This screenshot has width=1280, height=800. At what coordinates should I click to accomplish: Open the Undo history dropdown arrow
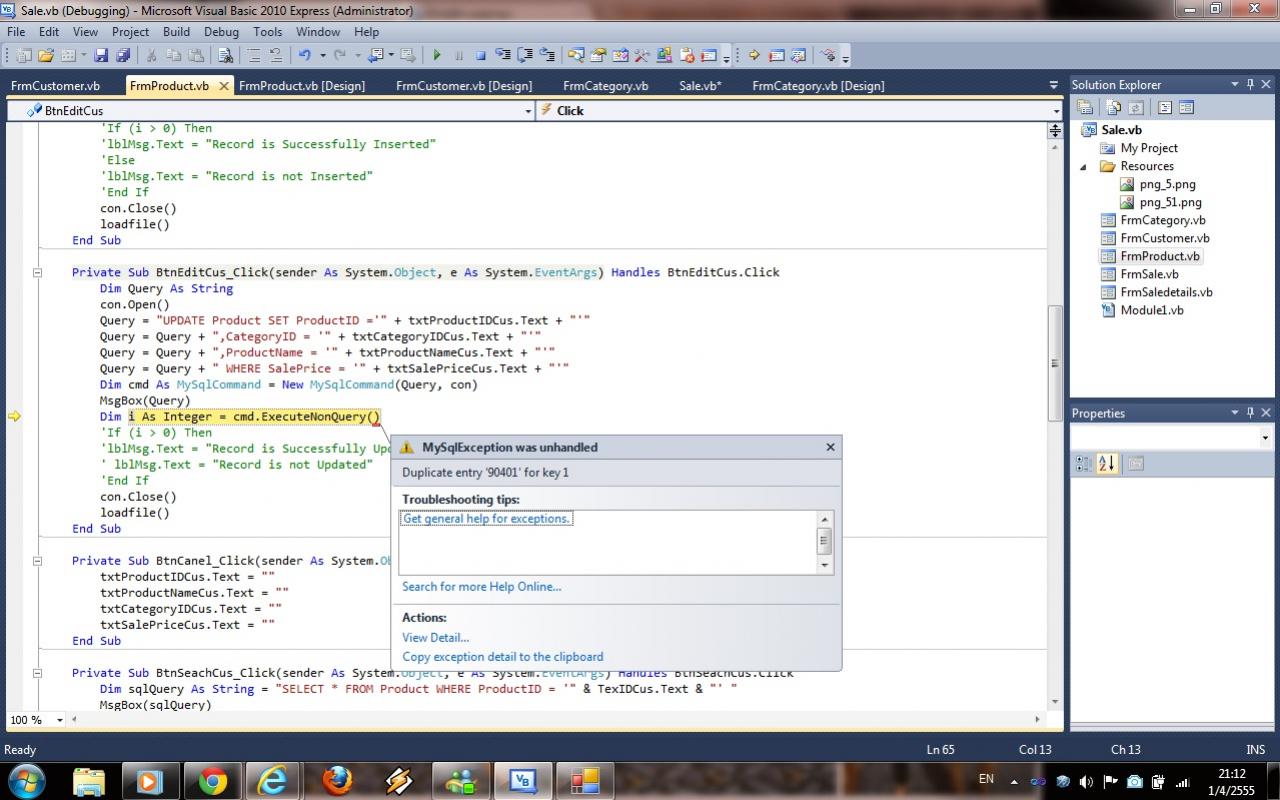(322, 55)
